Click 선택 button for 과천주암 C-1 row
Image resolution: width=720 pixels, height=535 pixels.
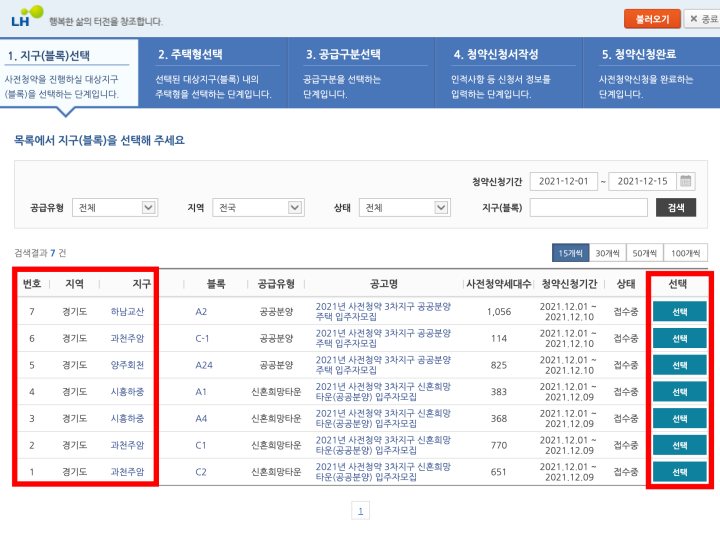[x=680, y=338]
